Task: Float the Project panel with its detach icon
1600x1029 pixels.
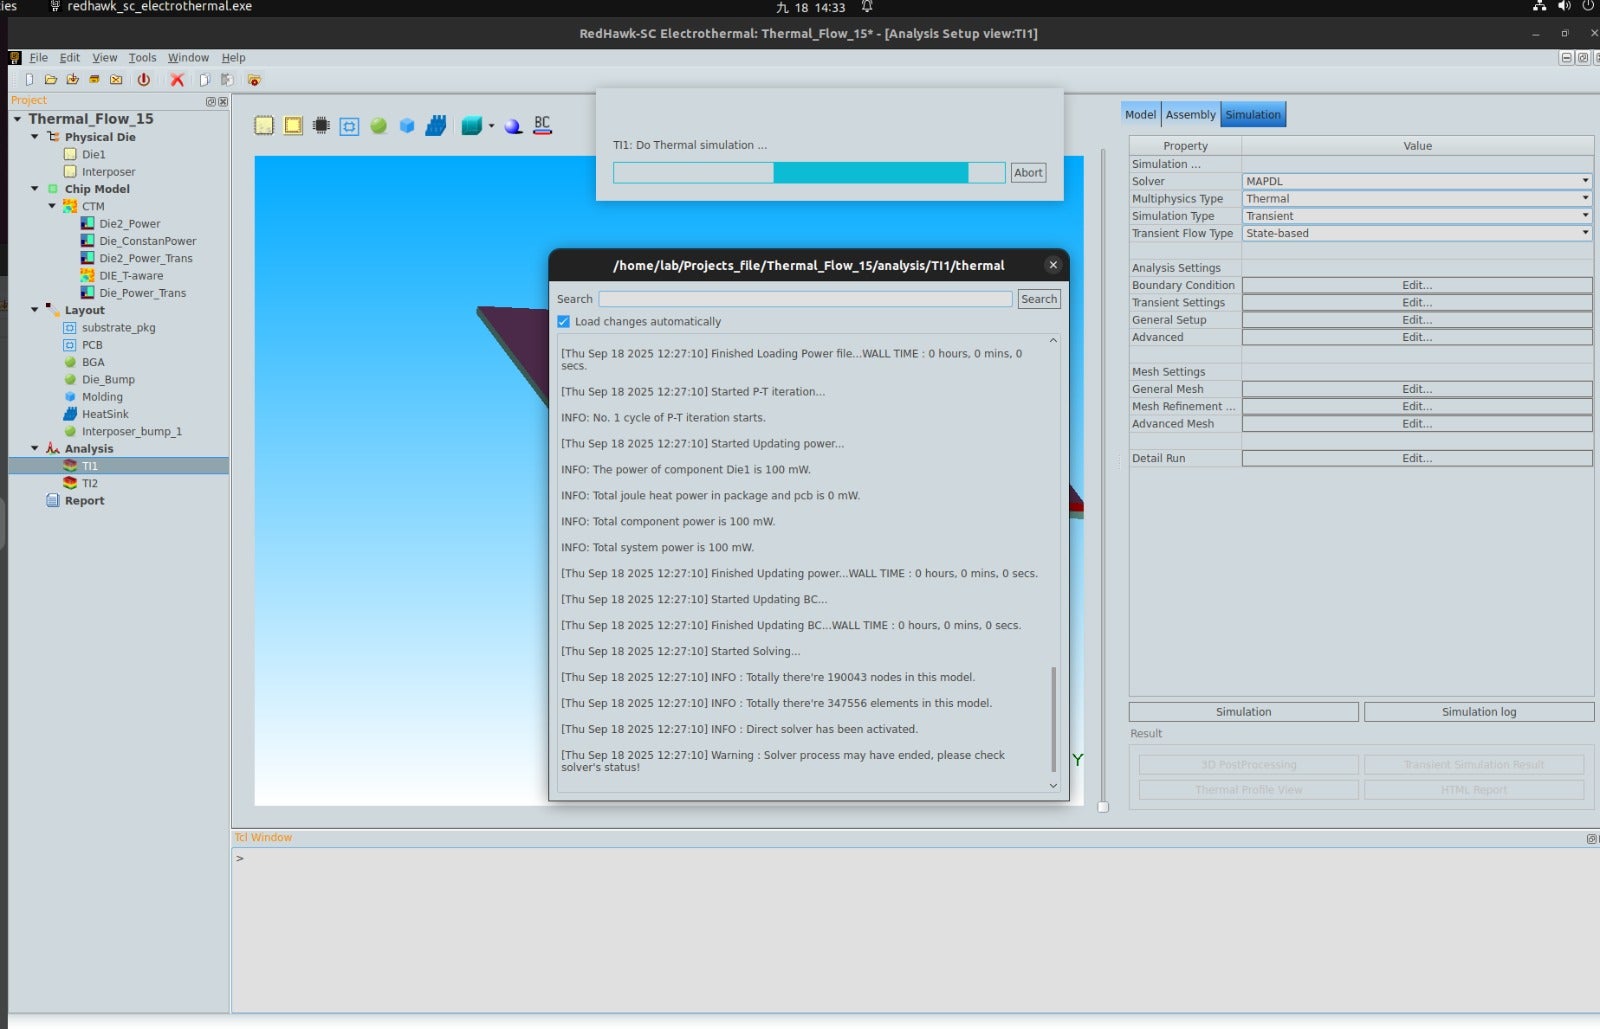Action: click(x=211, y=102)
